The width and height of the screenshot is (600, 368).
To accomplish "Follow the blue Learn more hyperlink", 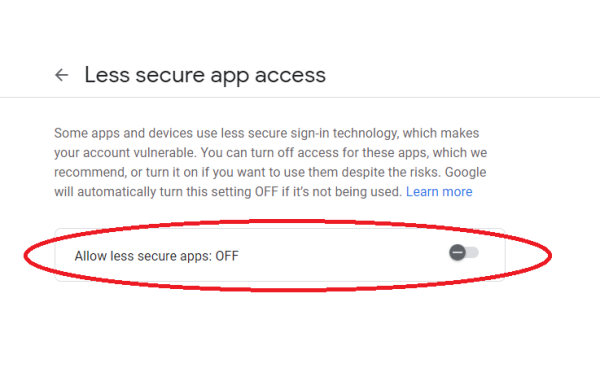I will point(439,191).
